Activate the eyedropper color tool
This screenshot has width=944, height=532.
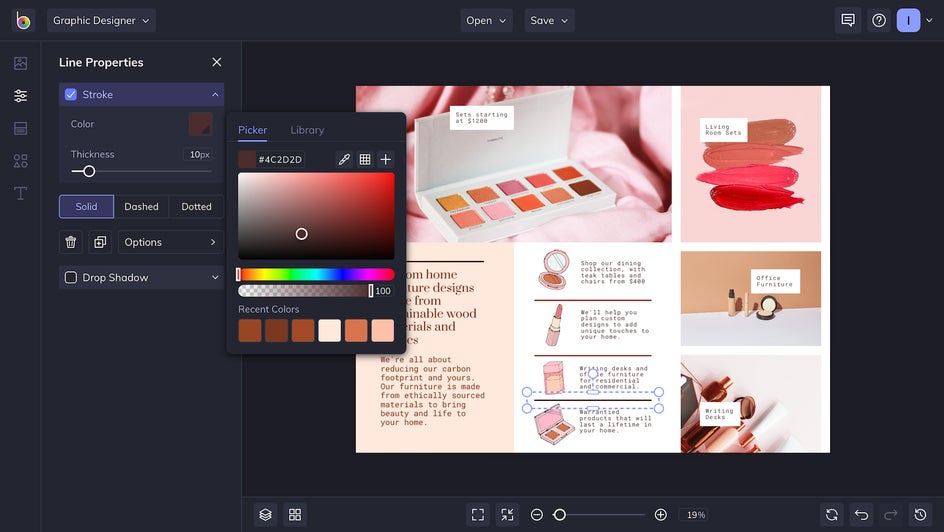pos(344,159)
